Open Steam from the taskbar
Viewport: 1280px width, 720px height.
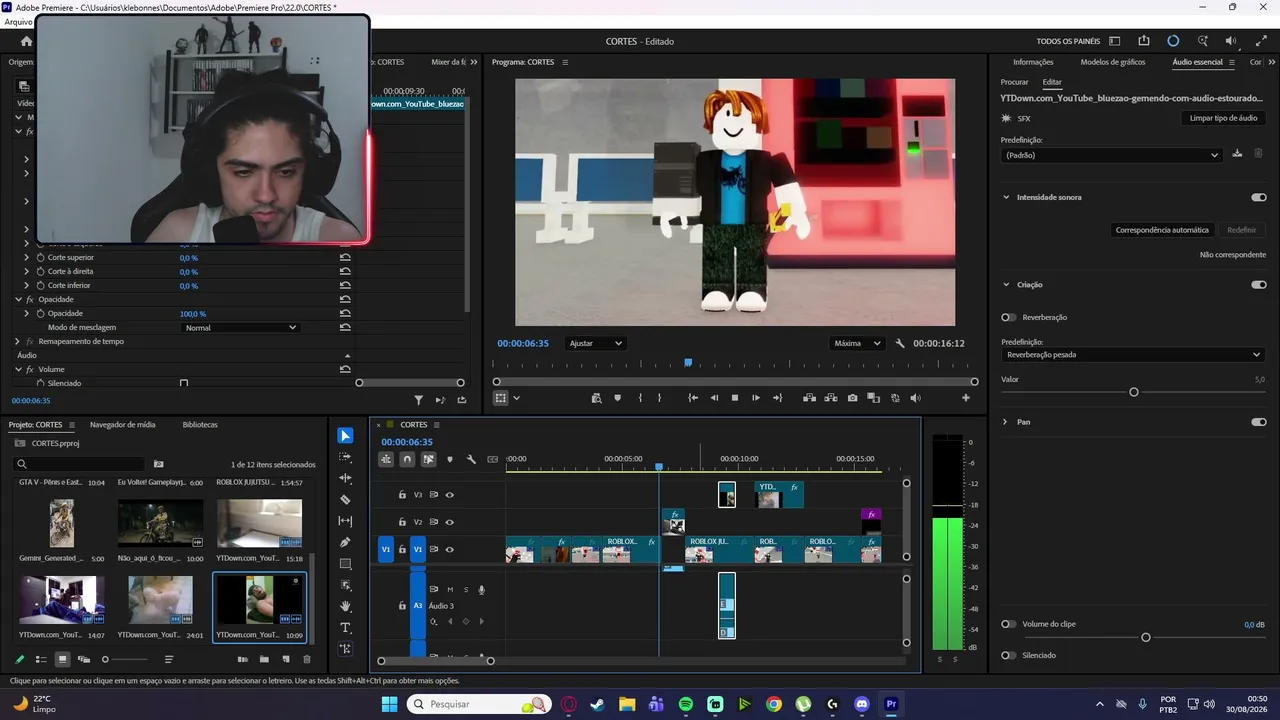(x=598, y=704)
